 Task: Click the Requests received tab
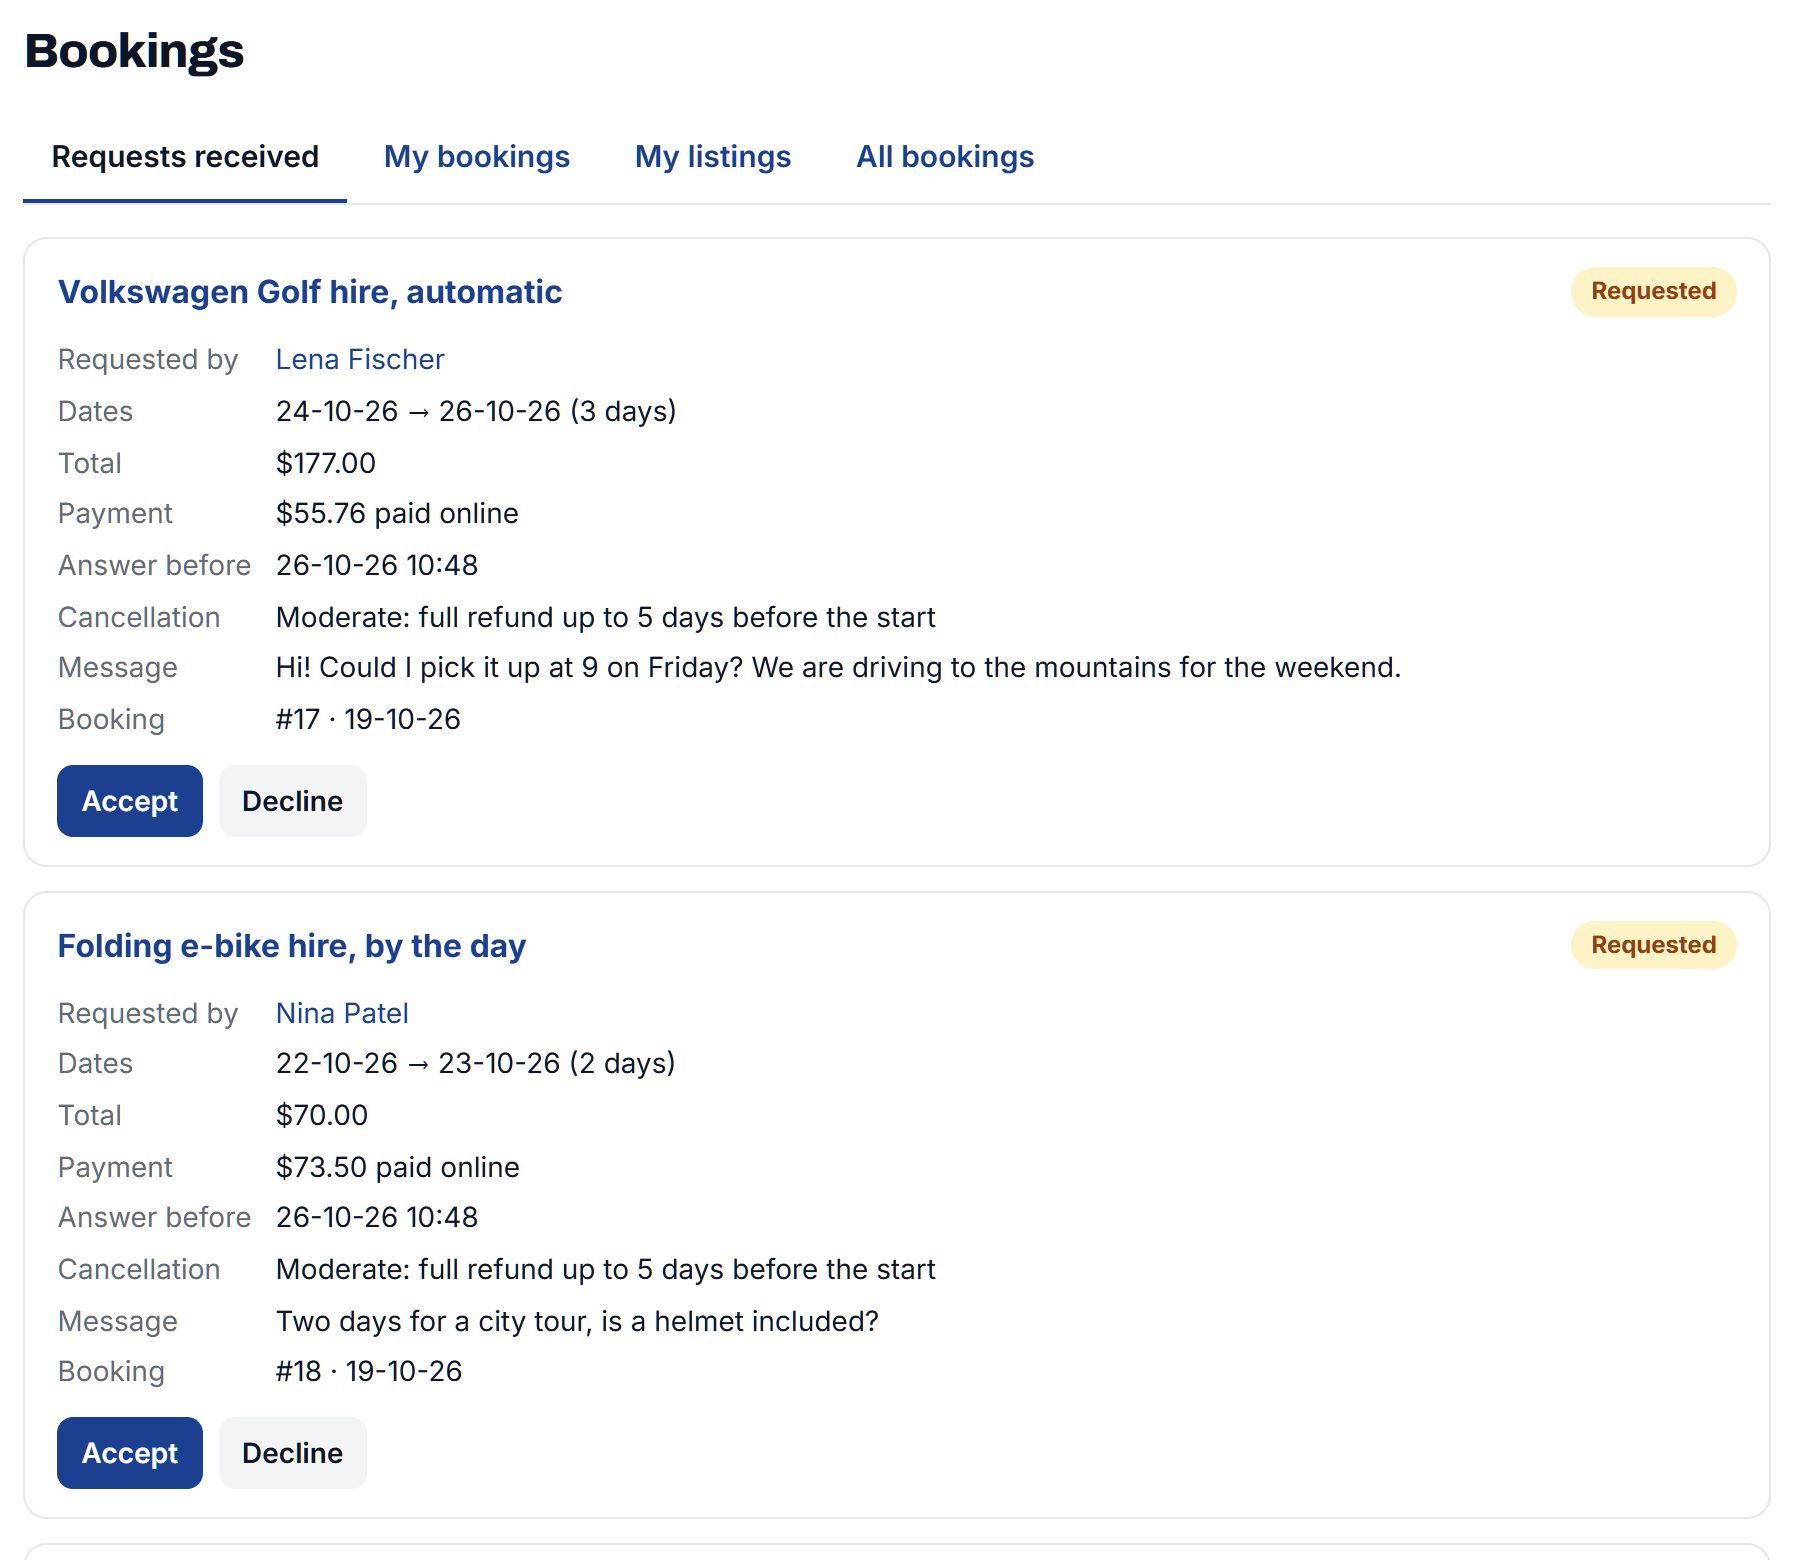pyautogui.click(x=185, y=157)
